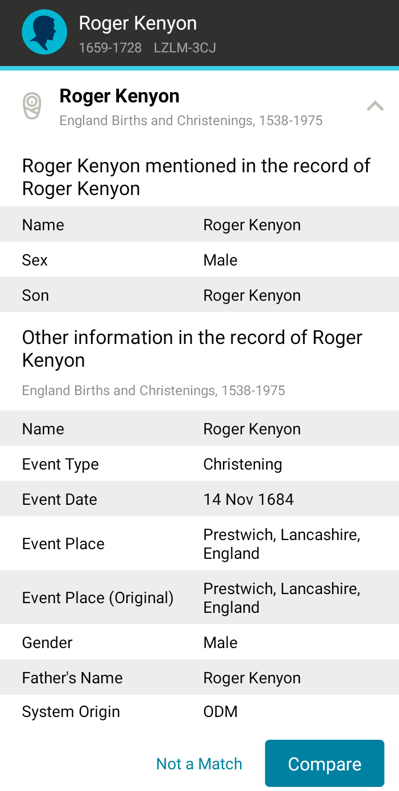
Task: Click the Compare button
Action: [x=324, y=763]
